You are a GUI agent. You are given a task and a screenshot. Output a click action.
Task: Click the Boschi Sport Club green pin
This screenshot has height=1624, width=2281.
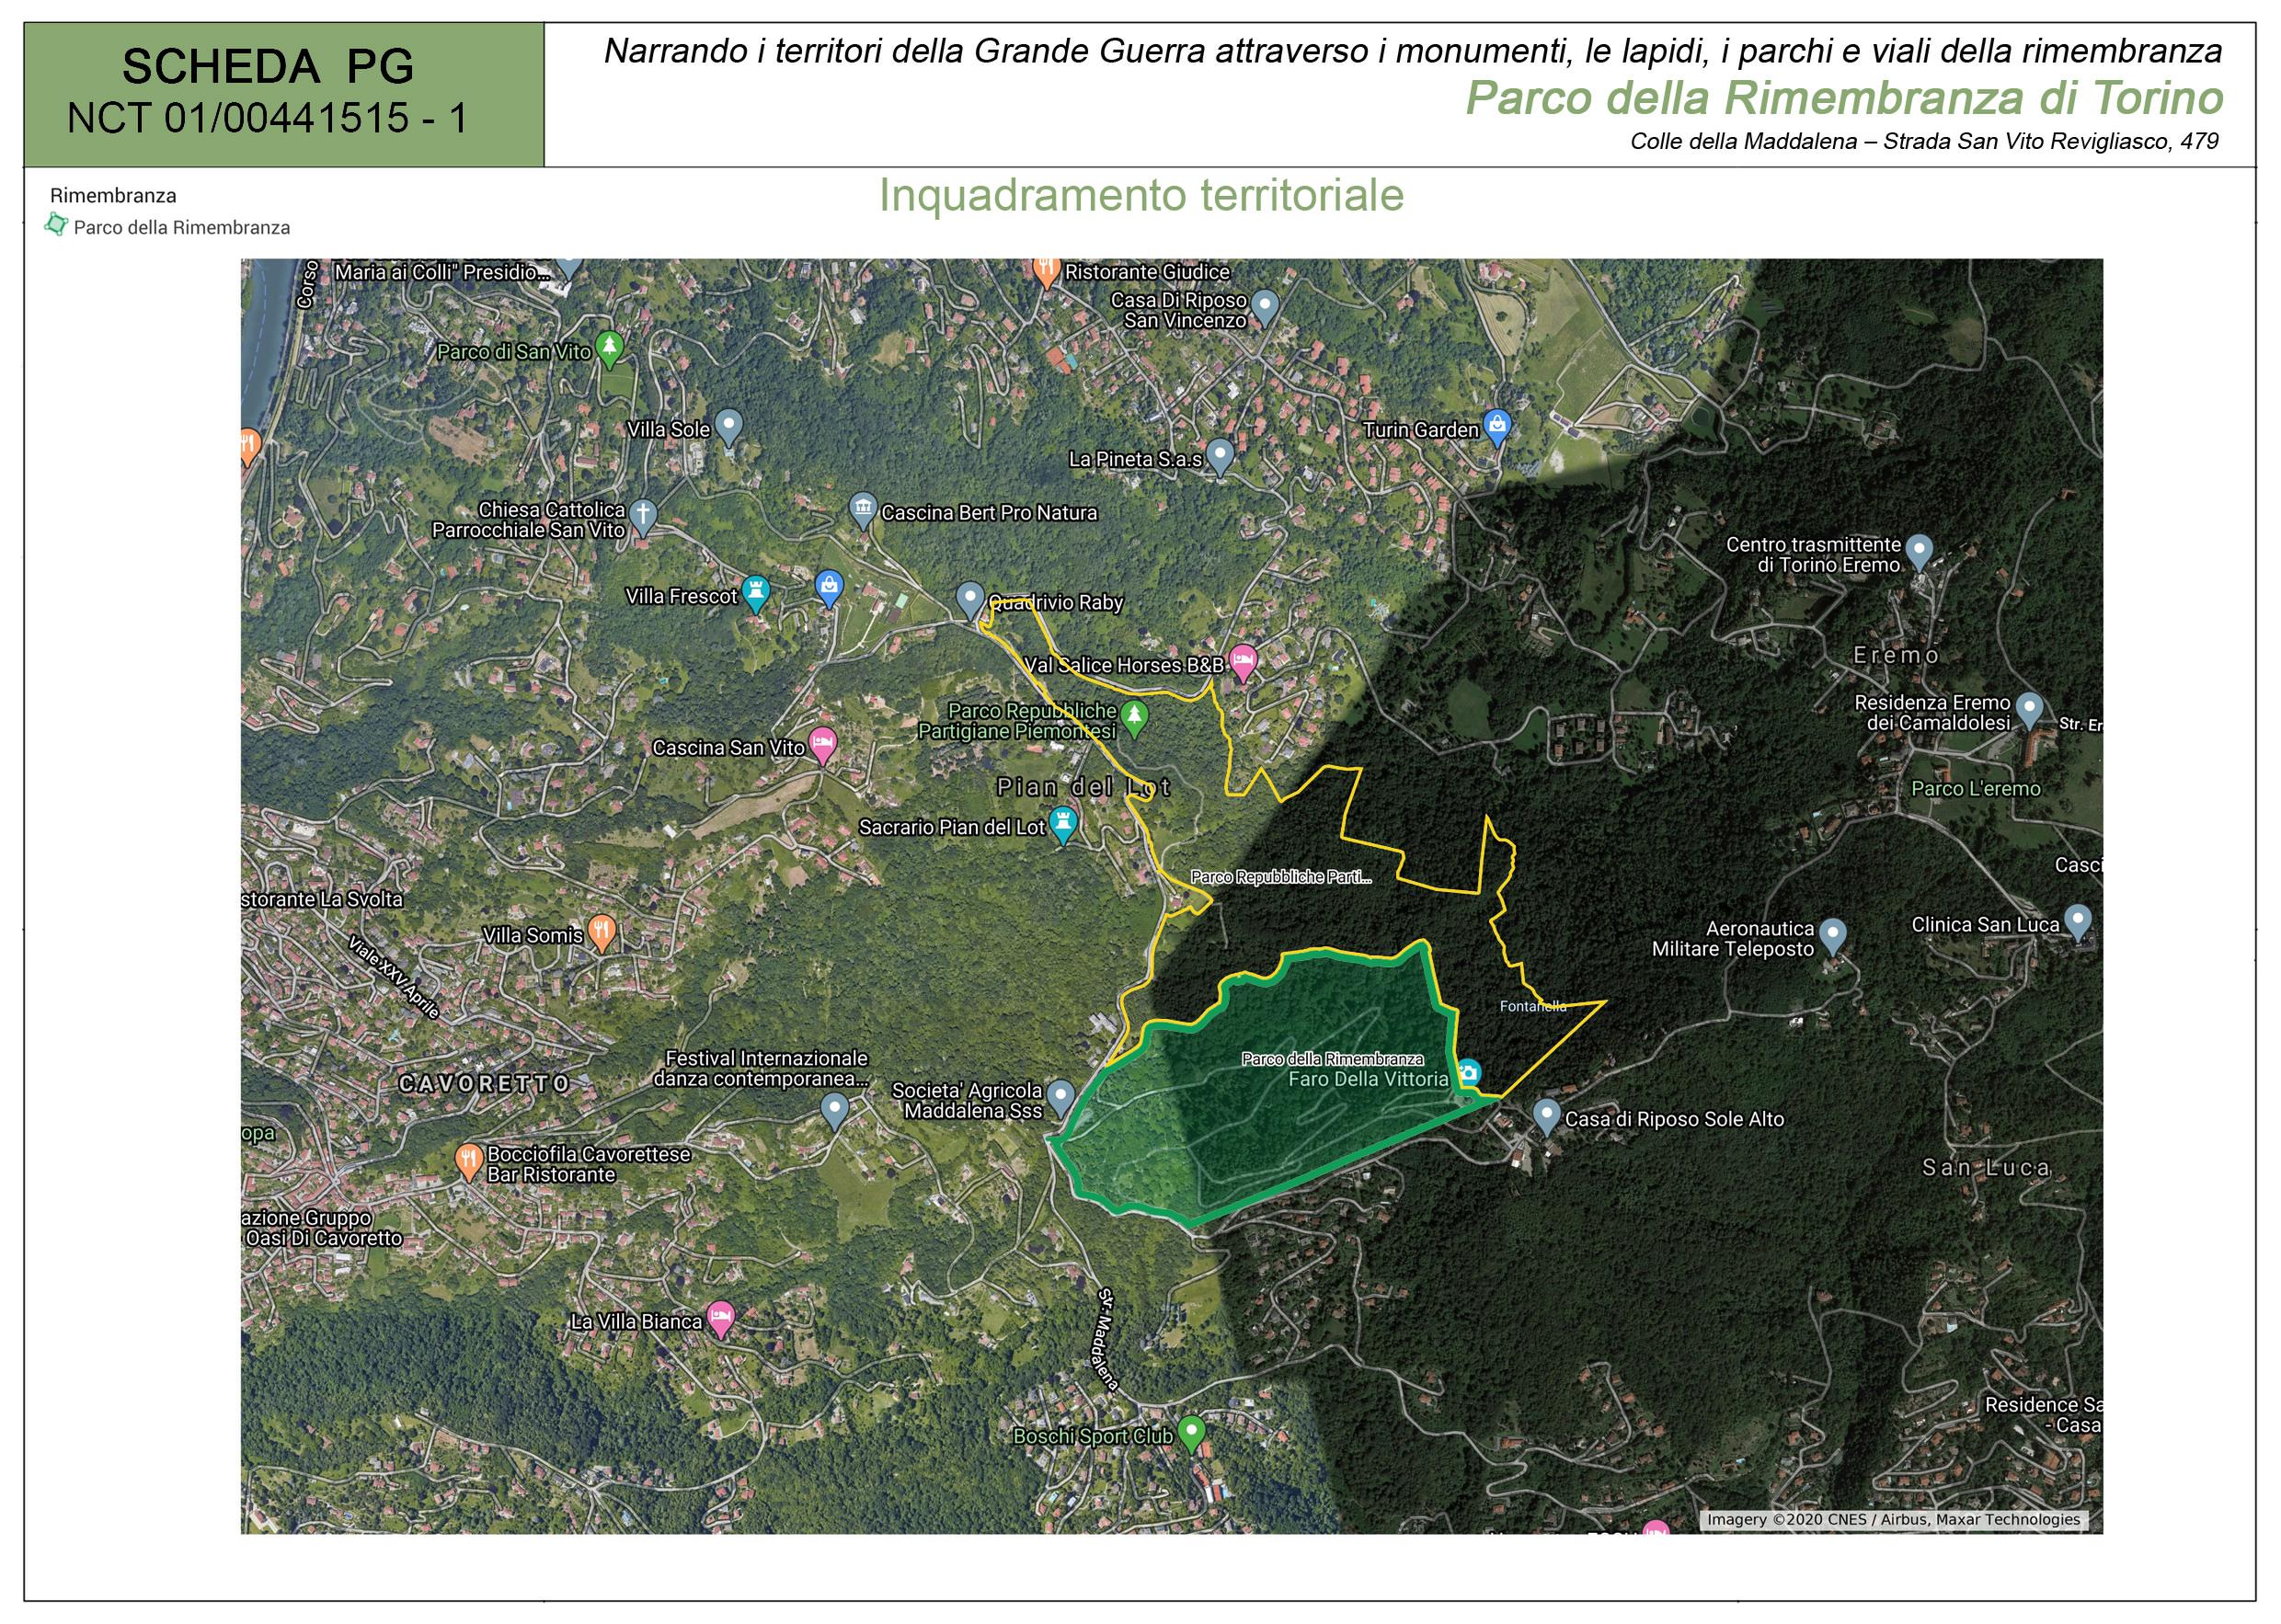[x=1190, y=1431]
